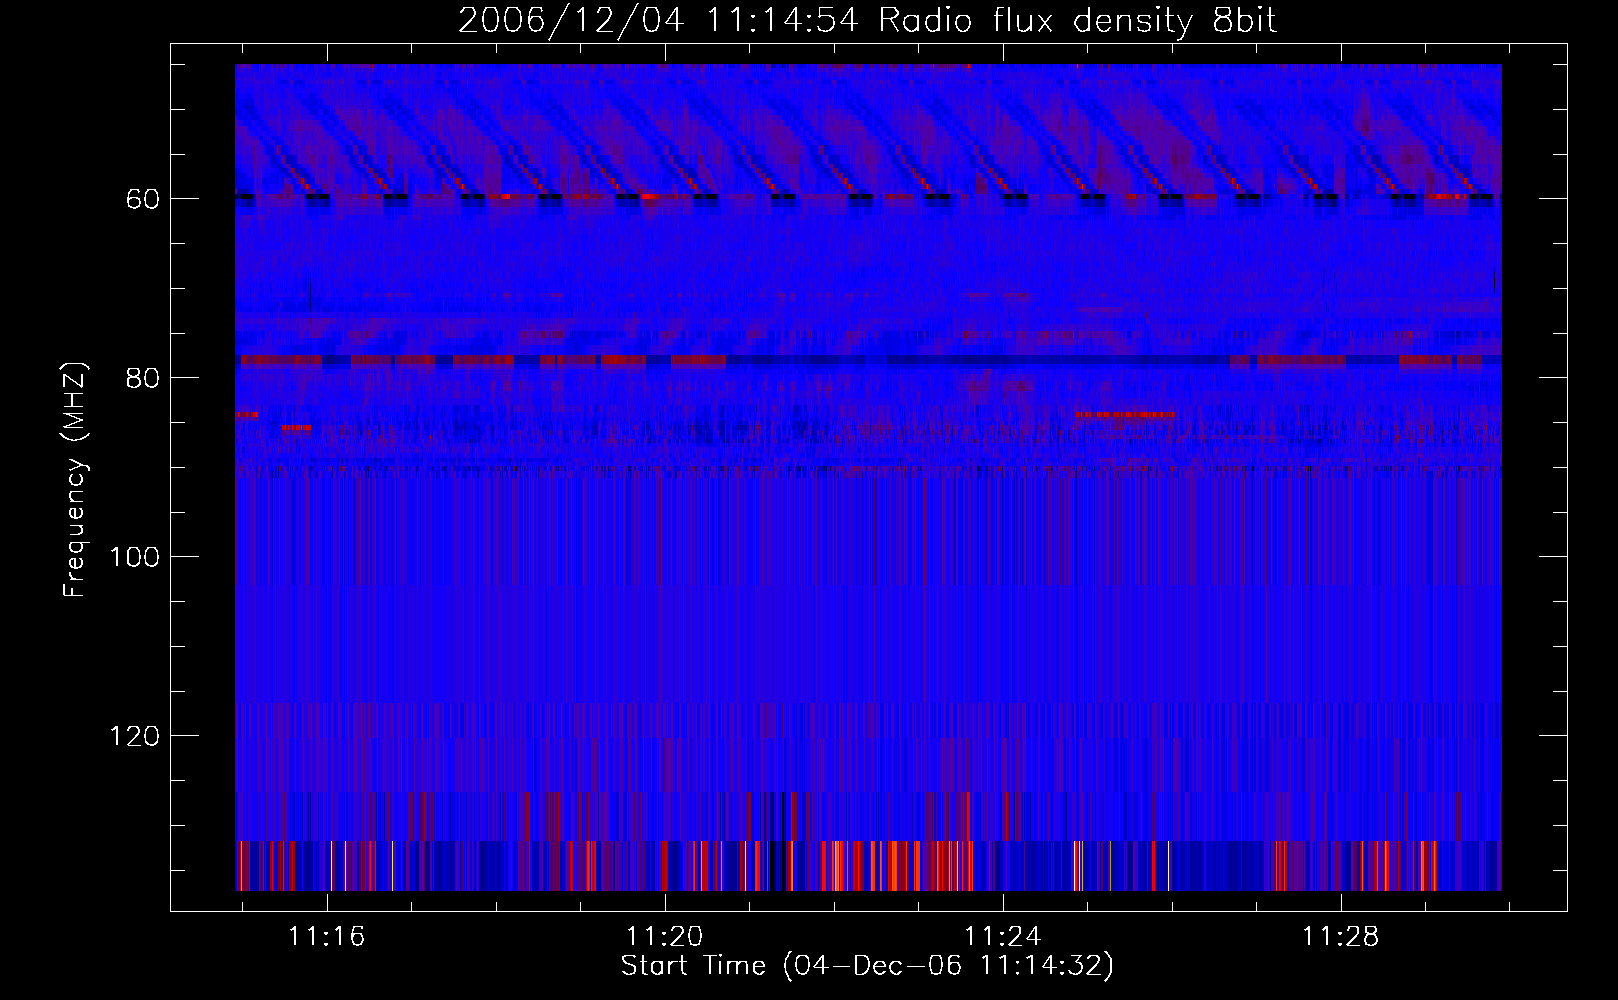Viewport: 1618px width, 1000px height.
Task: Click the long red burst segment near 84 MHz
Action: pos(1125,414)
